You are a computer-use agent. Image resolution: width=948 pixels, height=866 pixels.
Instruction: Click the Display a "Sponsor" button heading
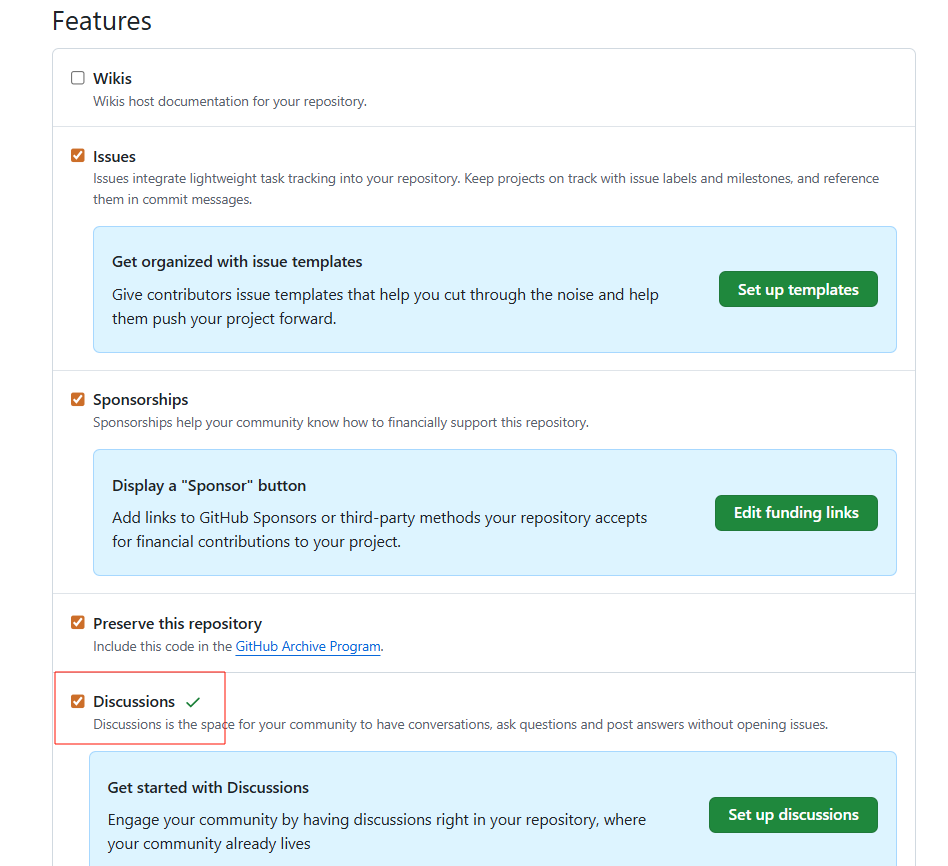209,486
